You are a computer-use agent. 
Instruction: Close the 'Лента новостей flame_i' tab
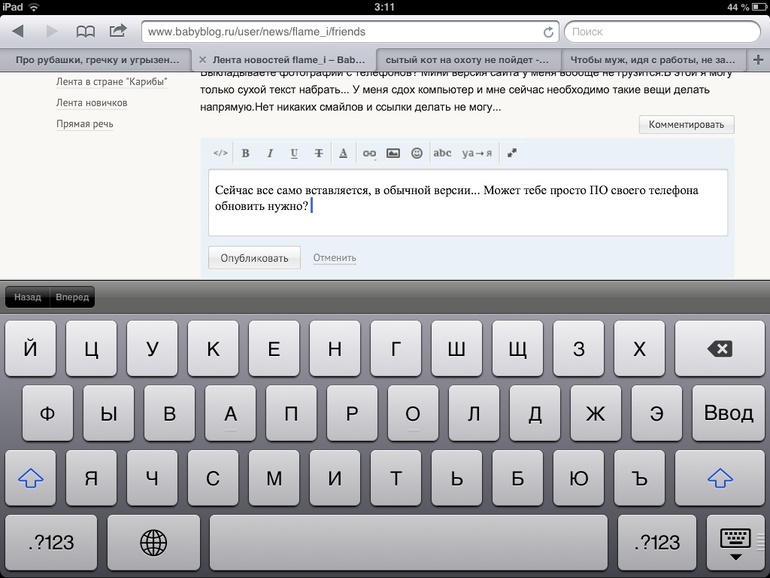202,59
